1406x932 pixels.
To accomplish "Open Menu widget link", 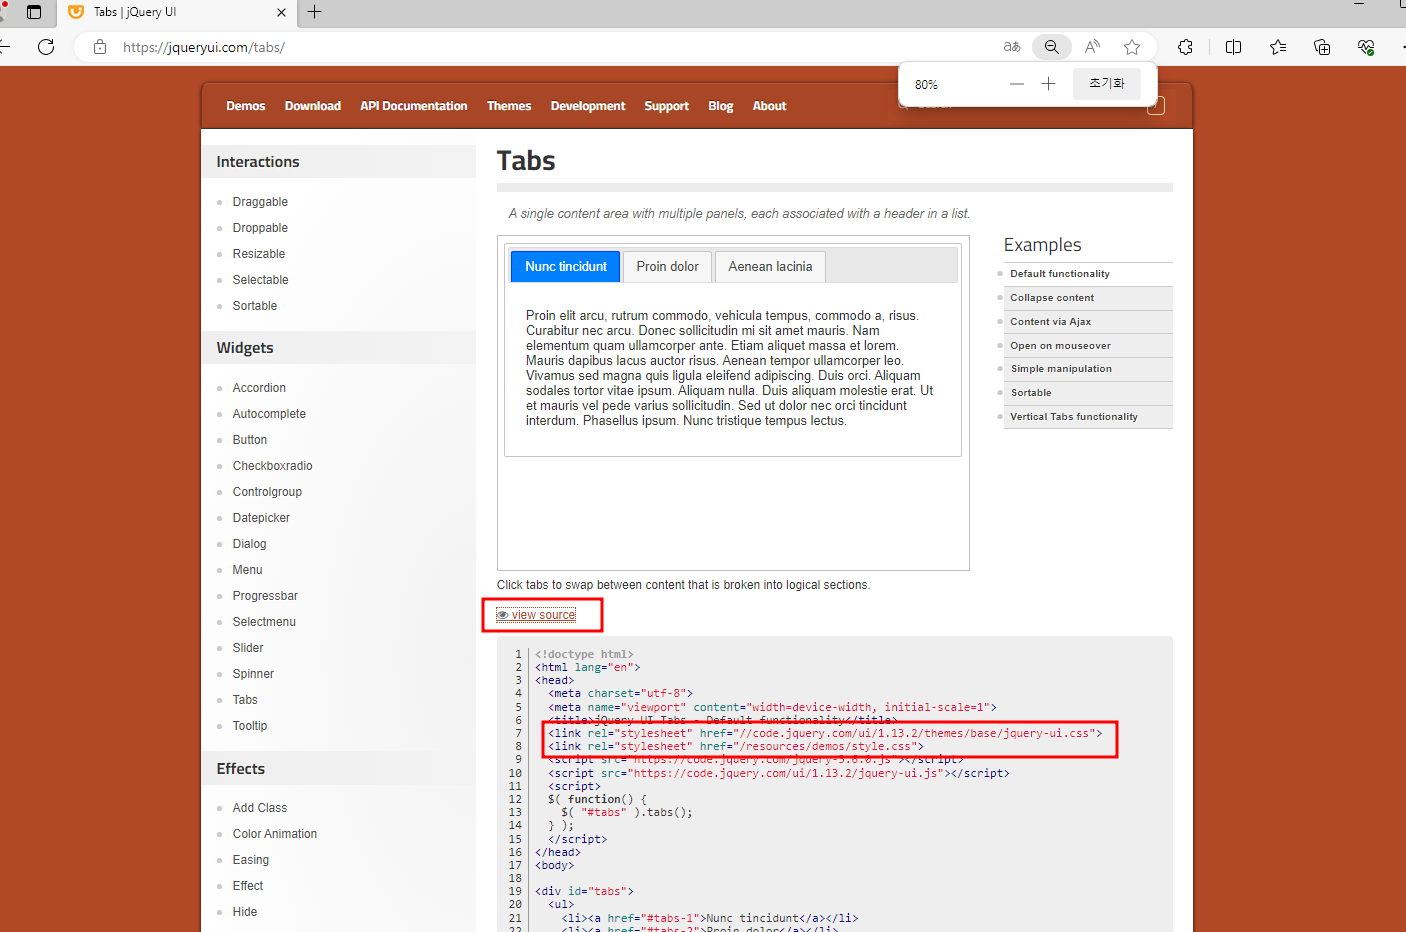I will [x=247, y=570].
